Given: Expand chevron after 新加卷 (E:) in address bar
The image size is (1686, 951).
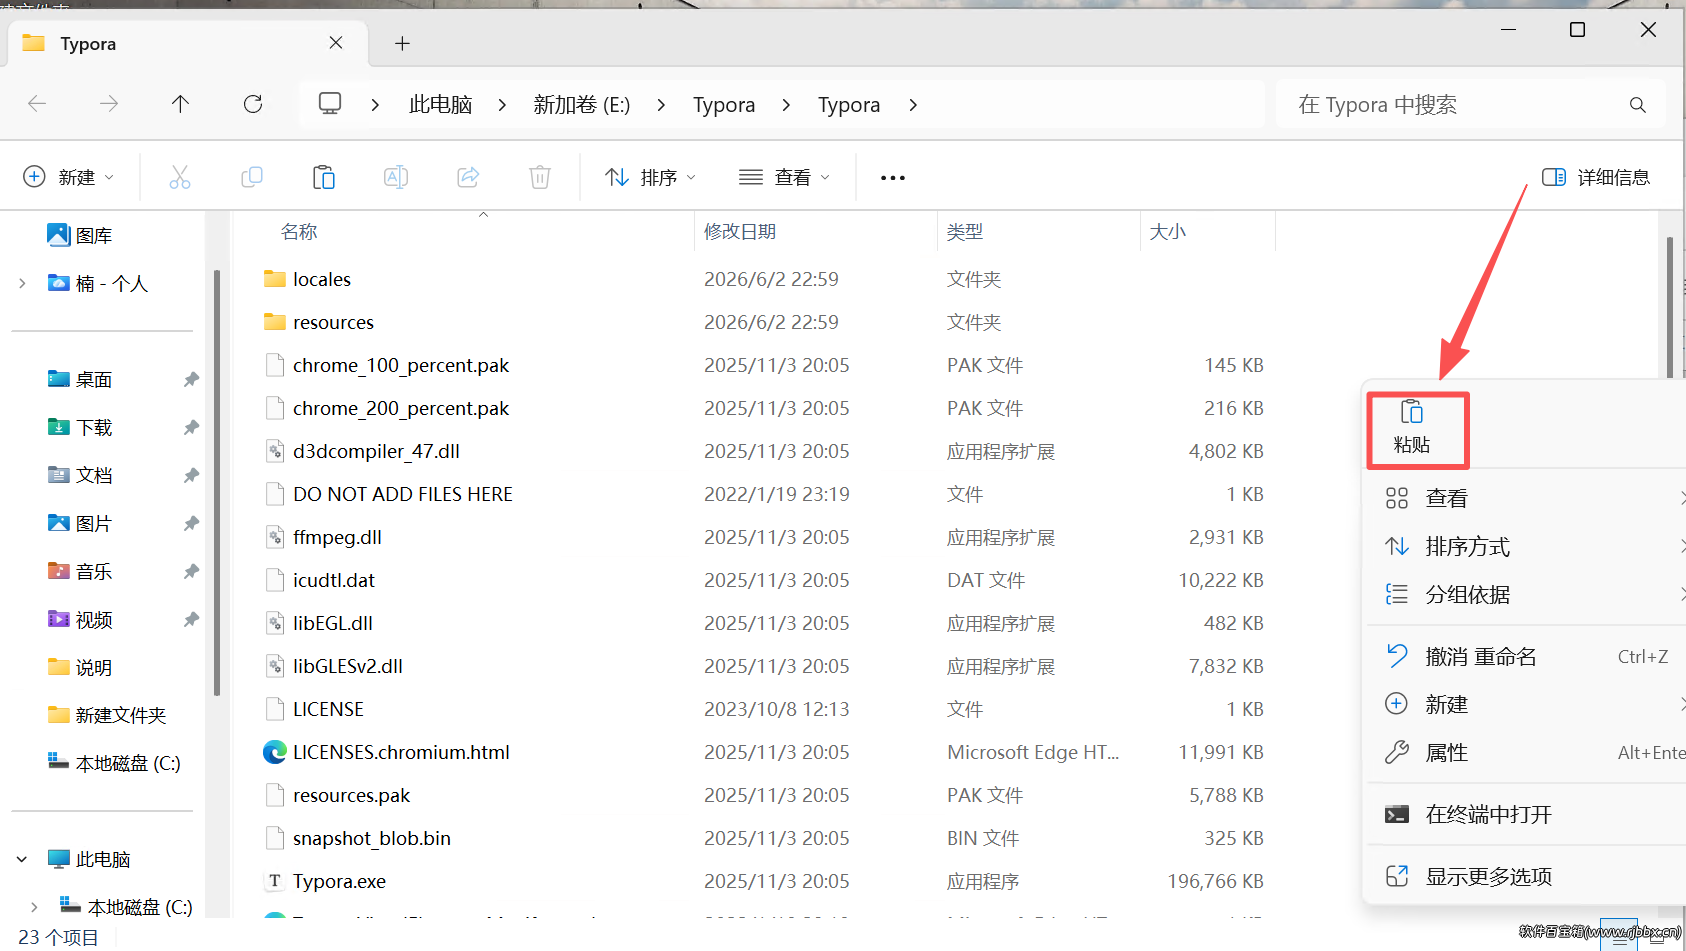Looking at the screenshot, I should coord(661,105).
